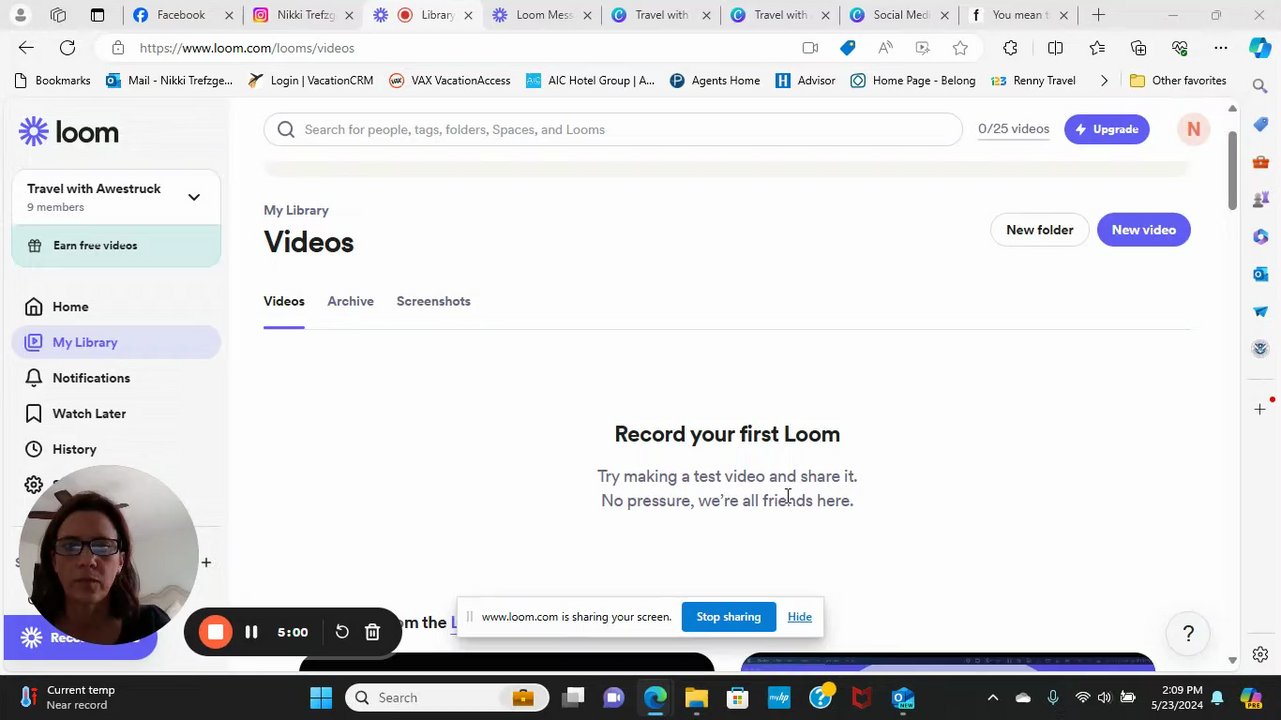
Task: Click the plus icon next to Spaces
Action: (206, 562)
